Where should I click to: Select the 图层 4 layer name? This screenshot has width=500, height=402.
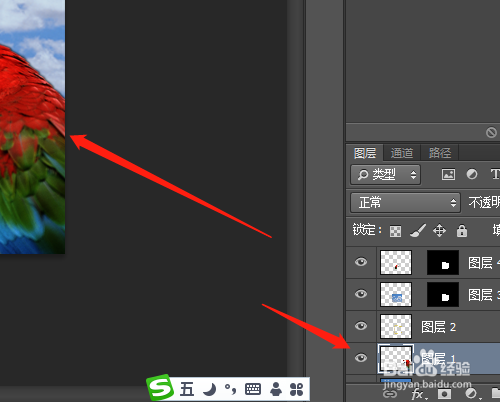[484, 263]
